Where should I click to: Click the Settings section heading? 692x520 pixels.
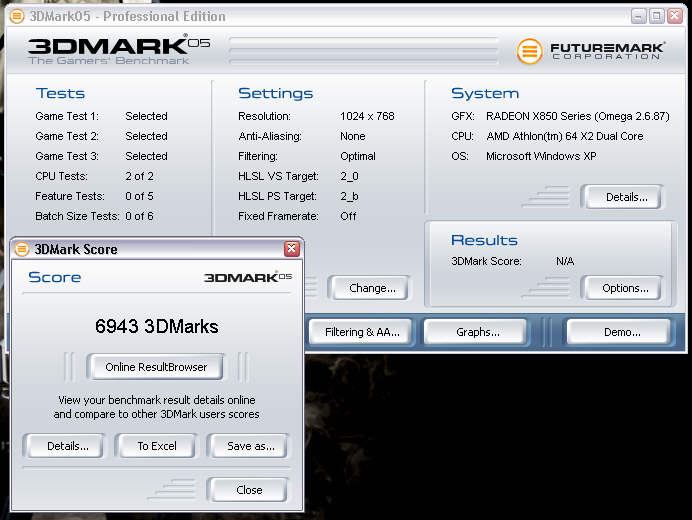275,93
